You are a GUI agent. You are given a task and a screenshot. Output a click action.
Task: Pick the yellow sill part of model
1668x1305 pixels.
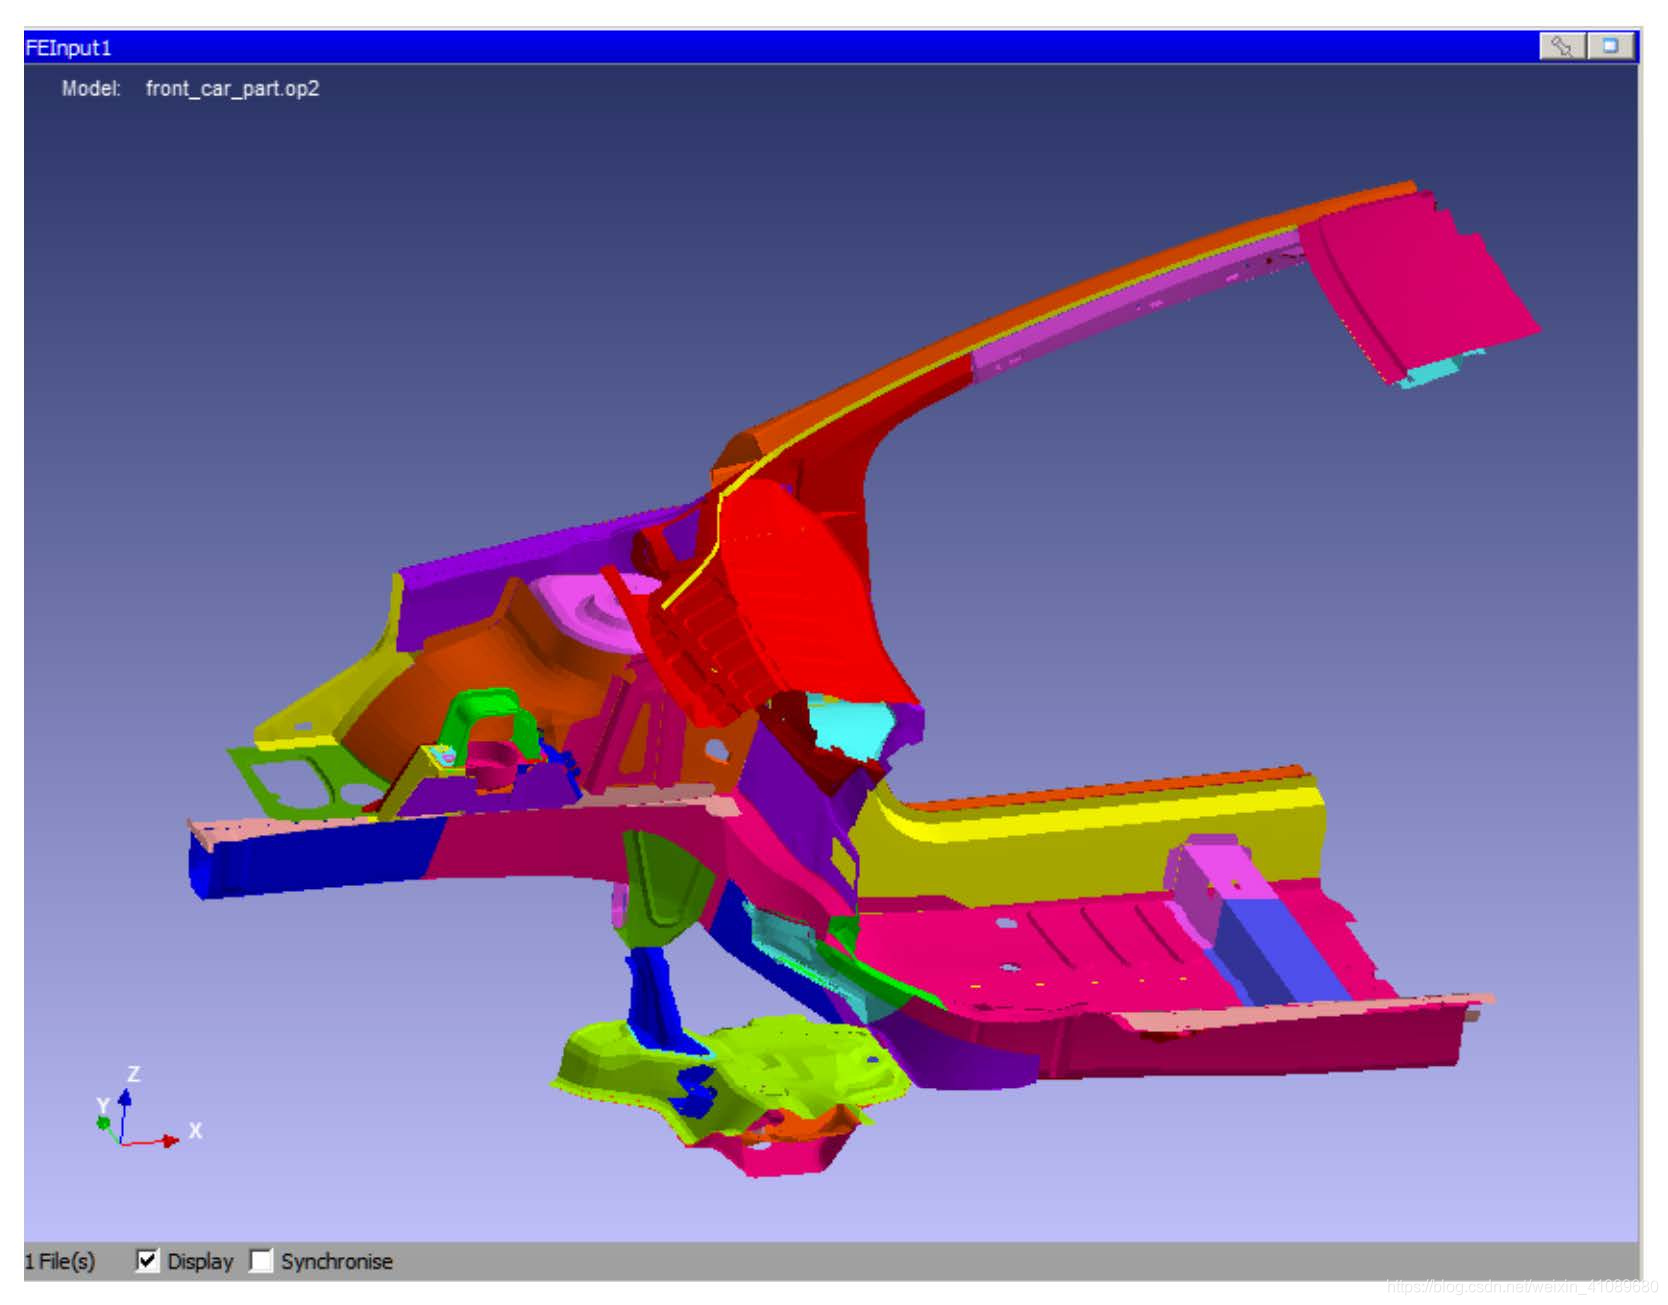click(x=1090, y=840)
